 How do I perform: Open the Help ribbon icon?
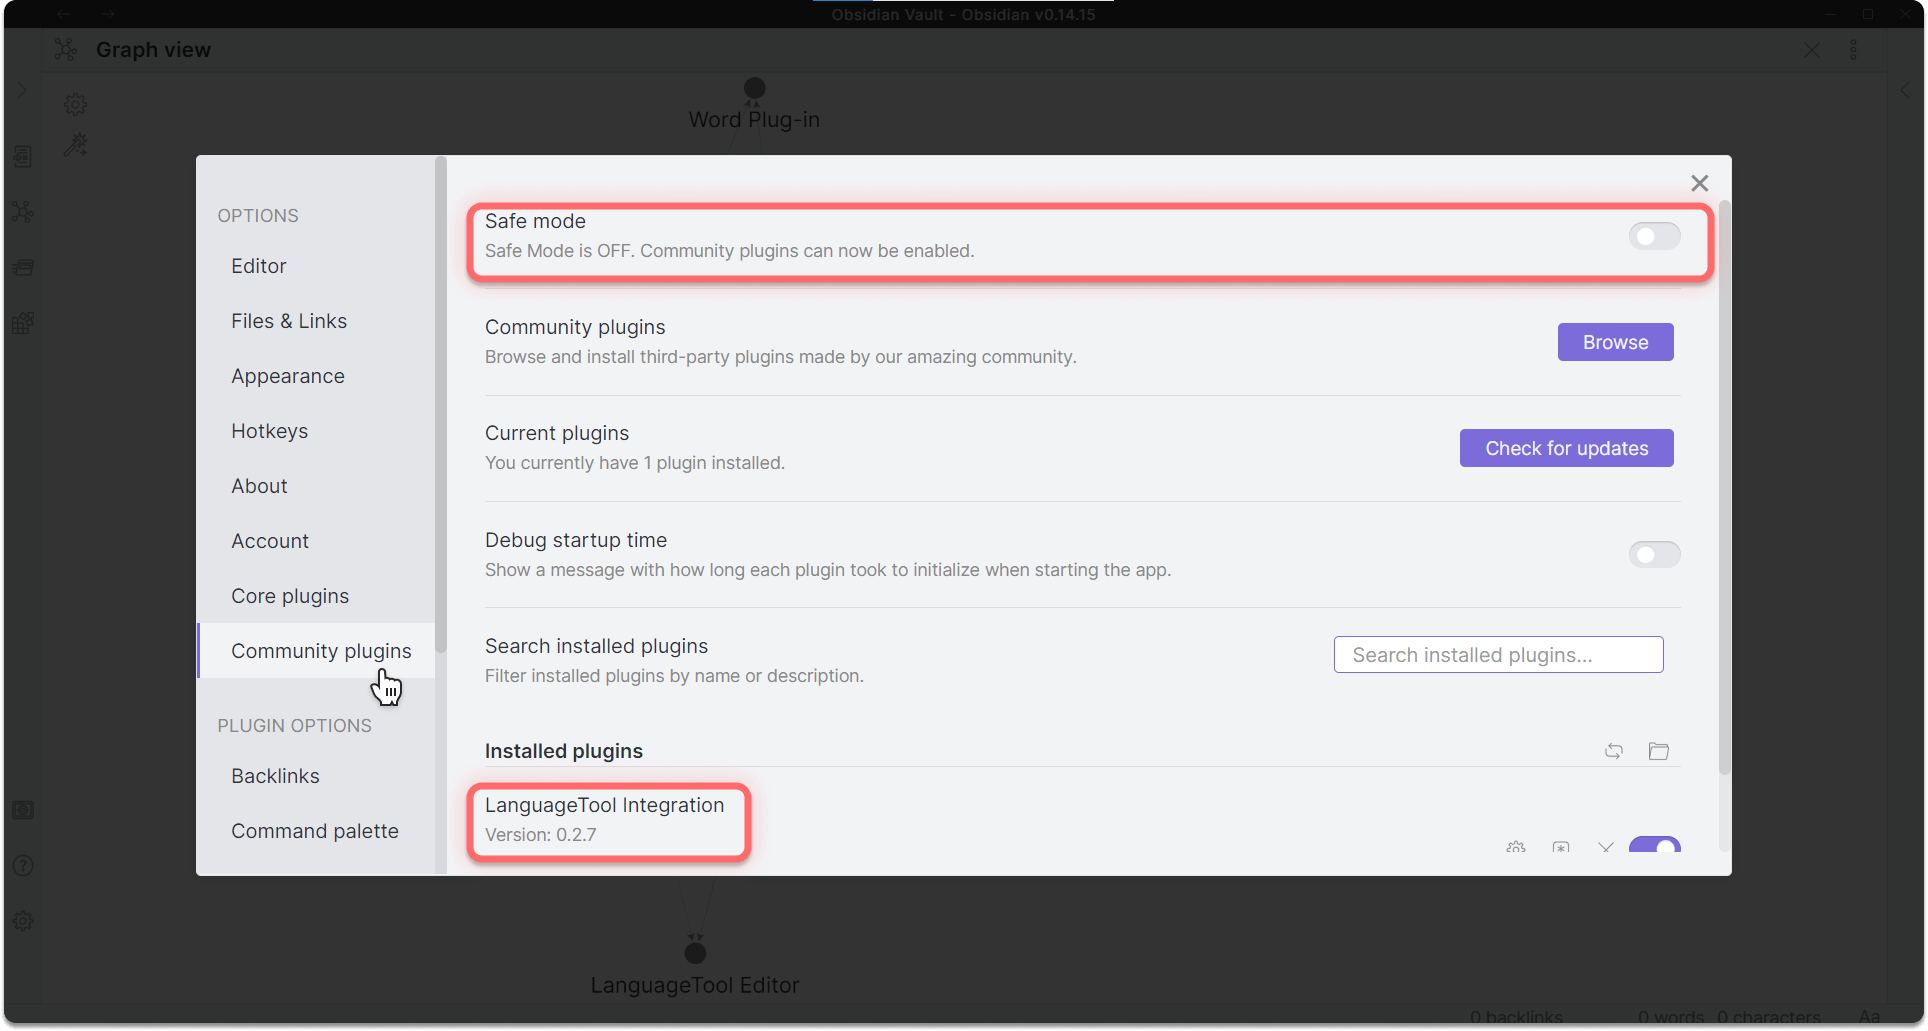coord(23,865)
